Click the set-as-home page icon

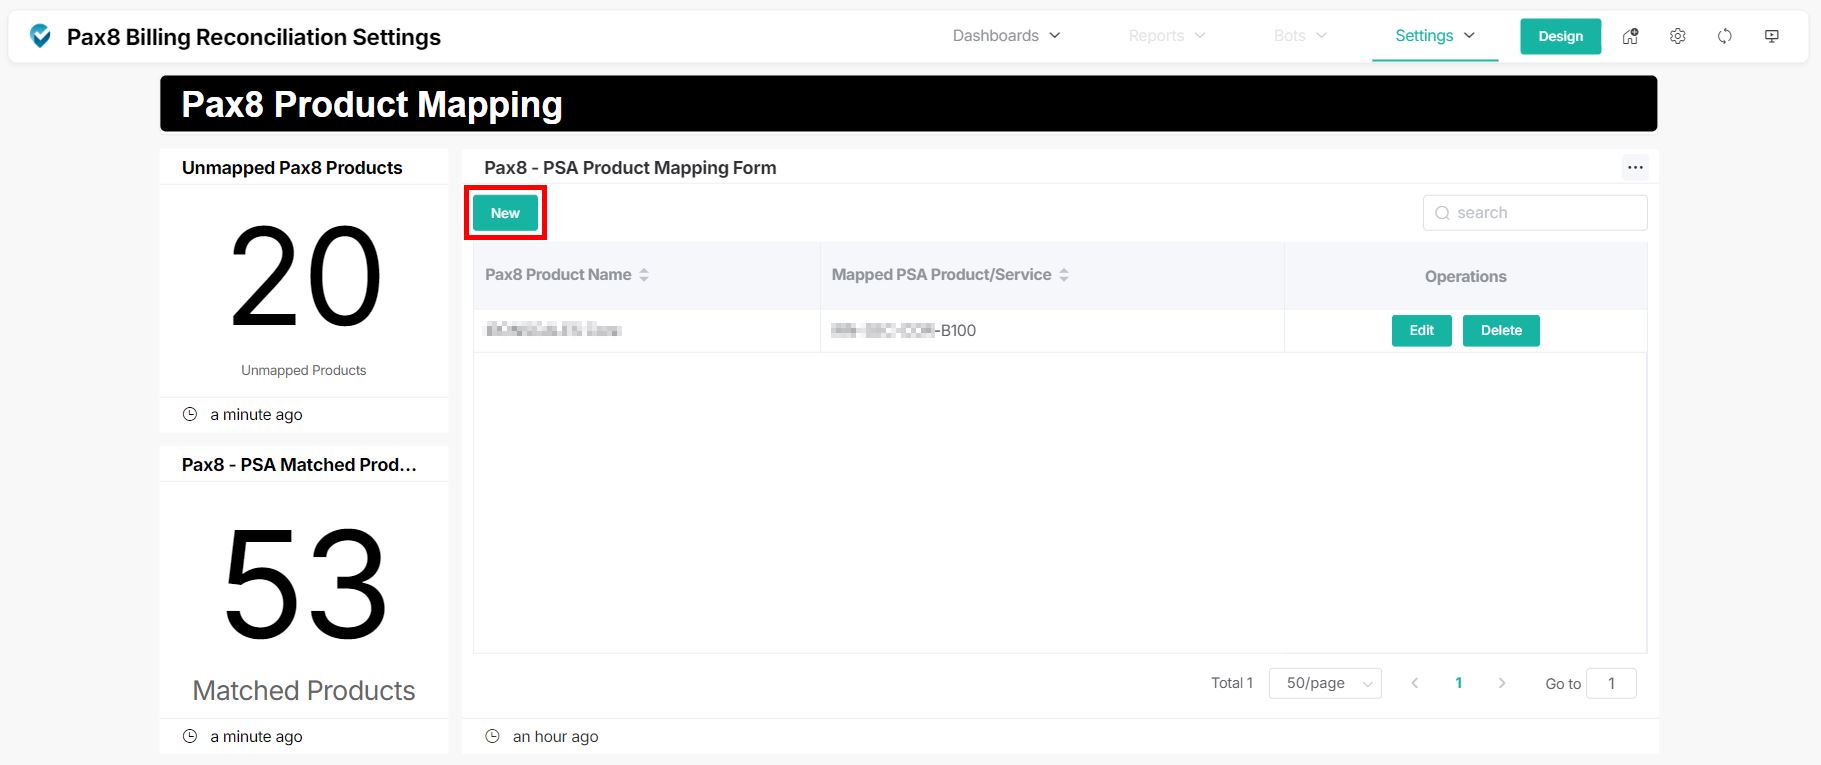(1630, 36)
